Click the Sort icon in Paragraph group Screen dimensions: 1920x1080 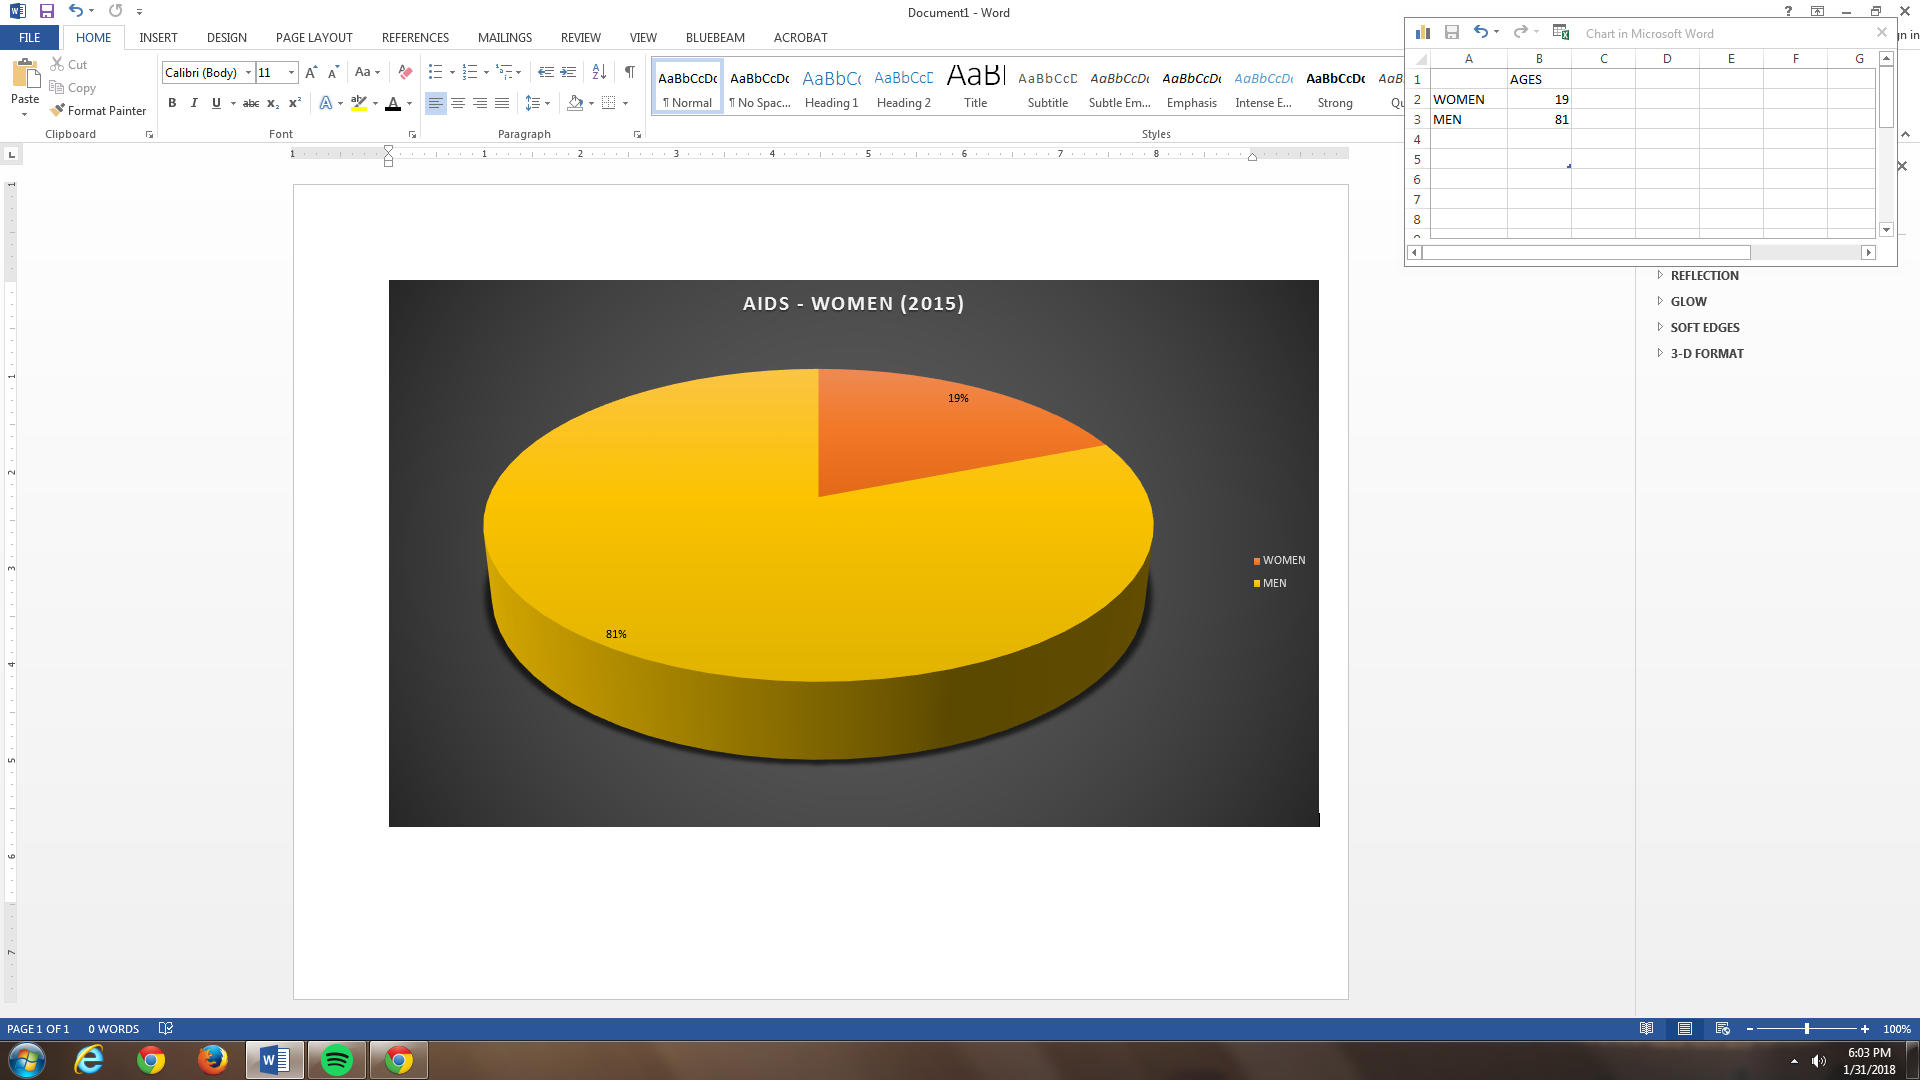599,72
